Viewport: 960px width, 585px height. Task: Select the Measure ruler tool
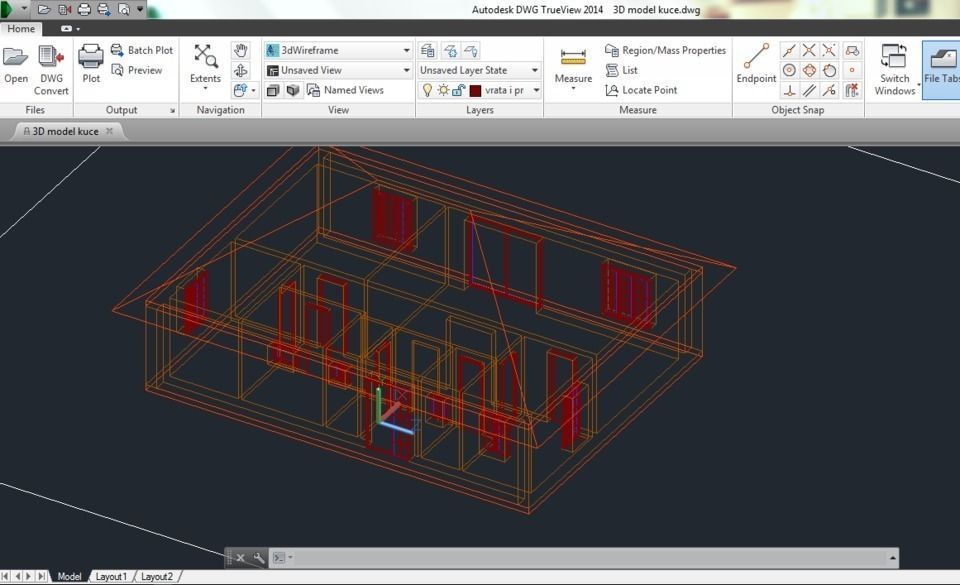(x=573, y=64)
